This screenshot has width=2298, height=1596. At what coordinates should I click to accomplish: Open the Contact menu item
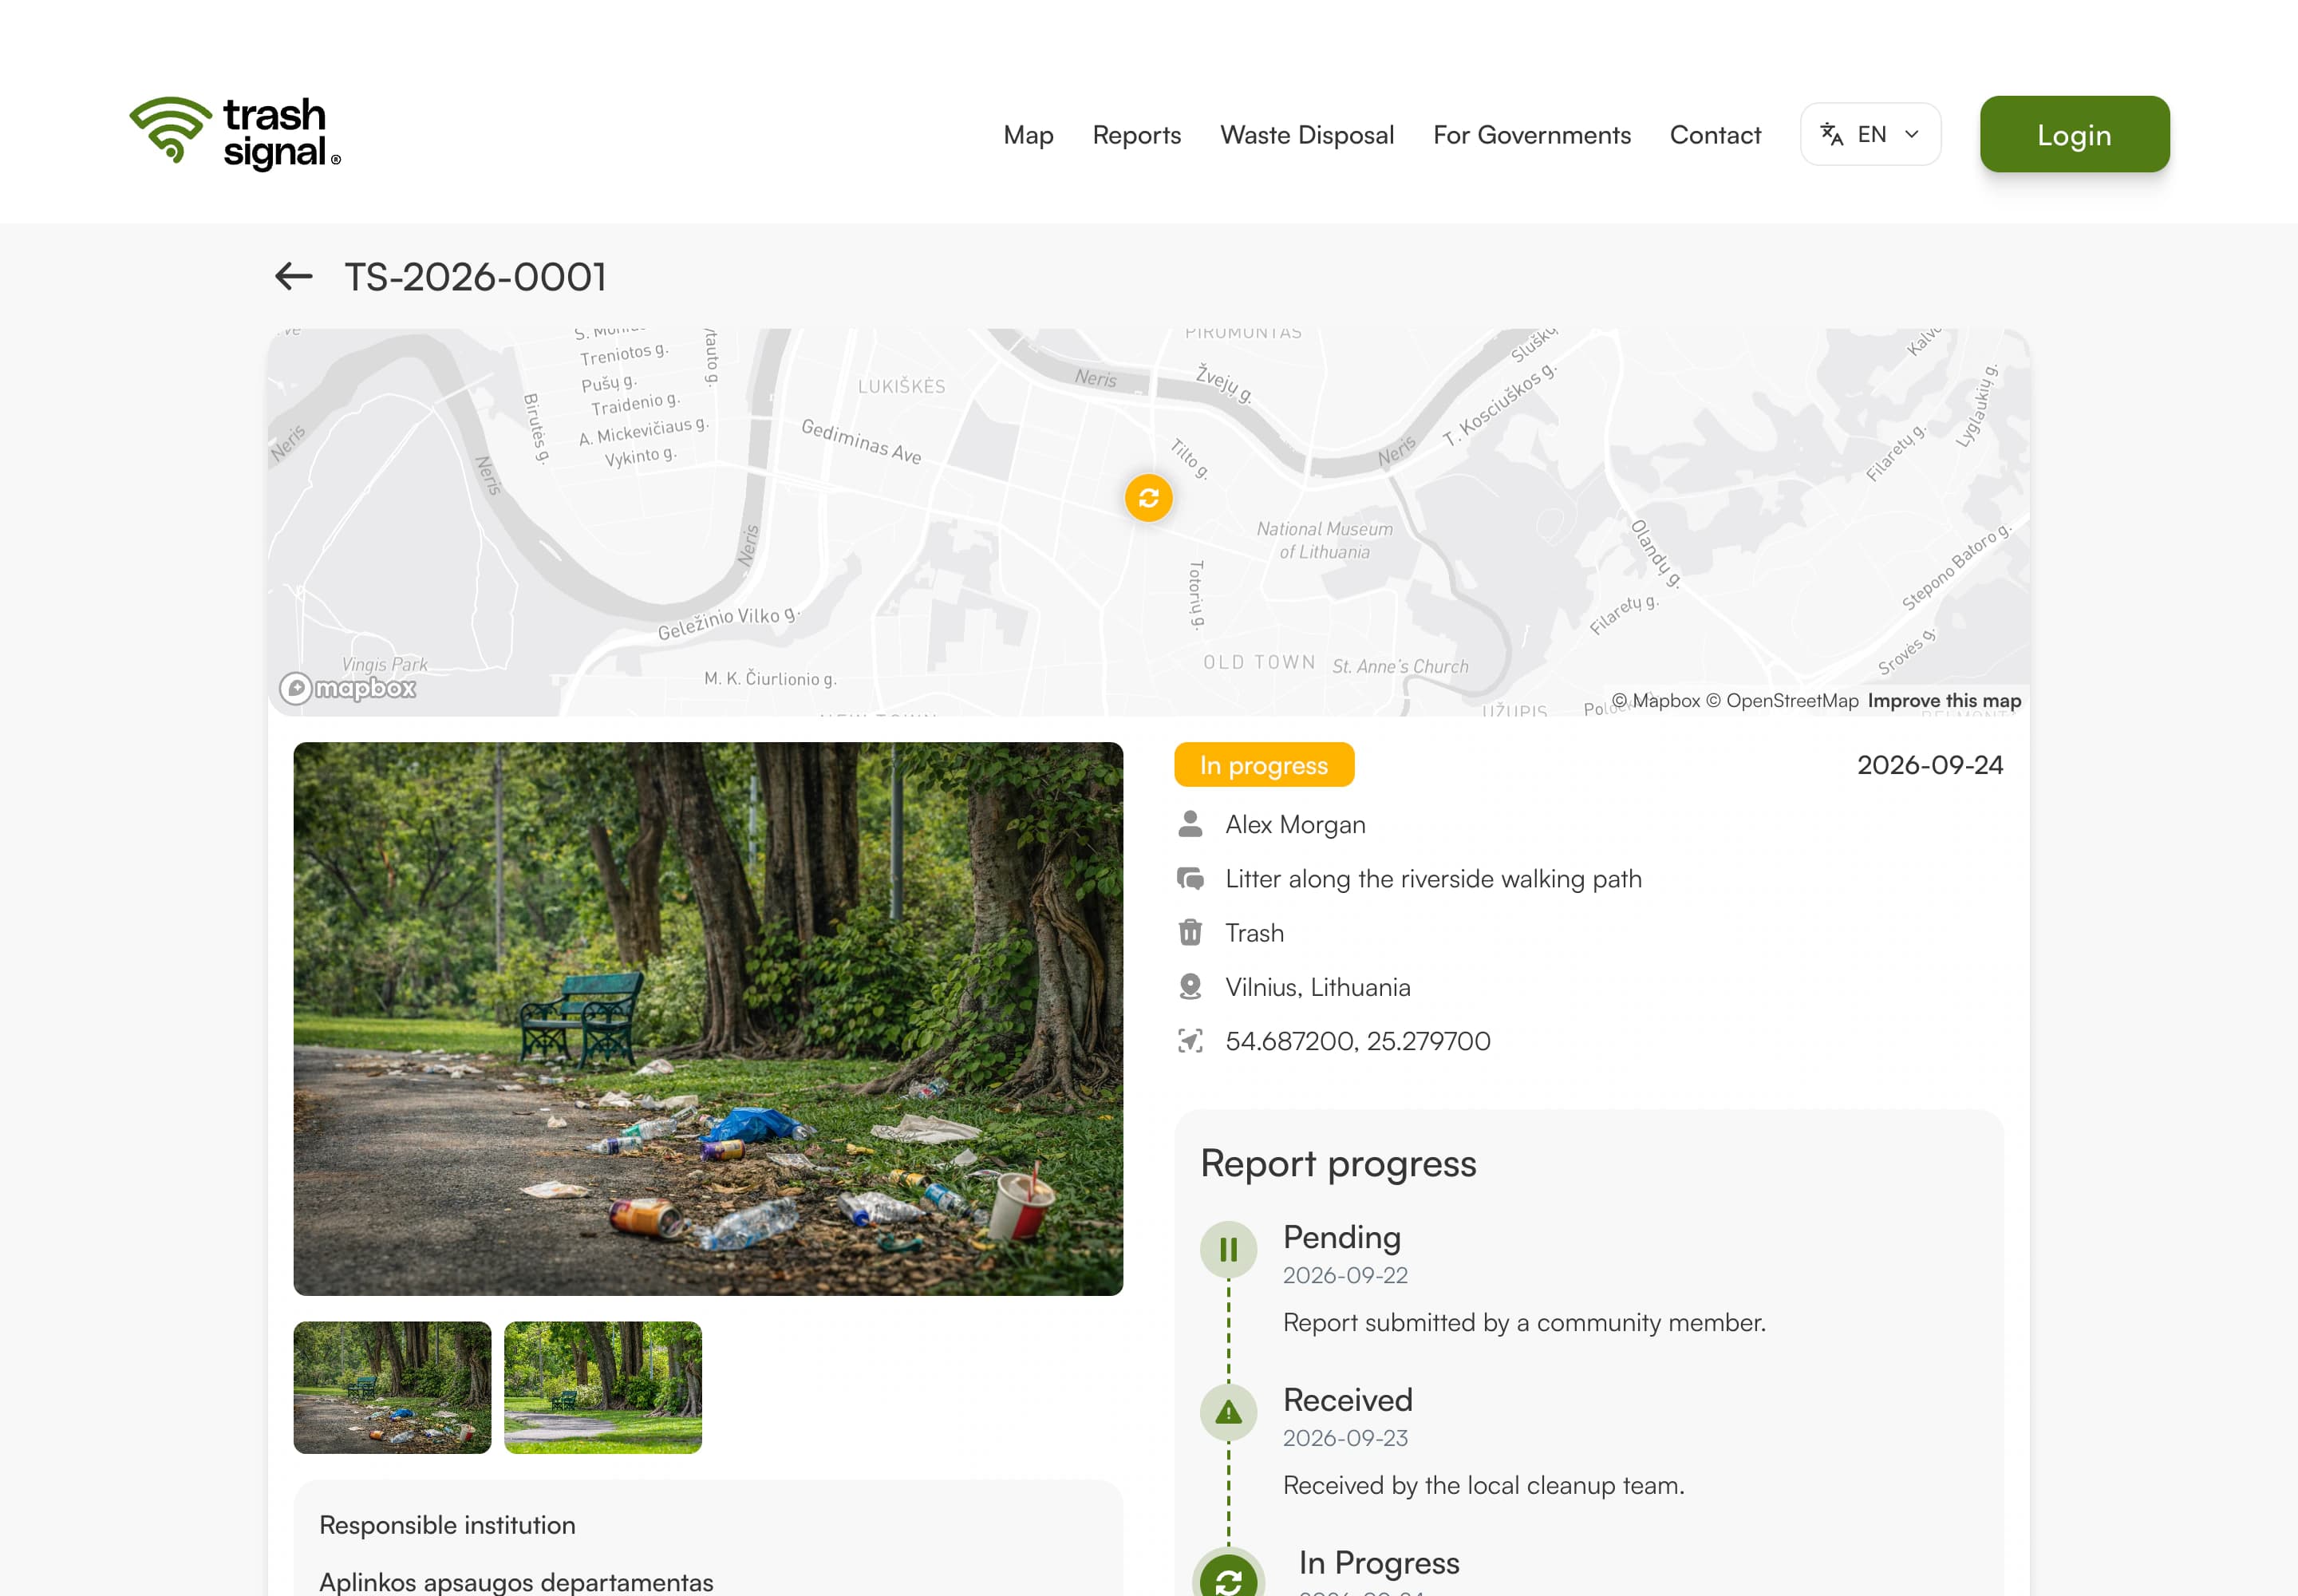pyautogui.click(x=1715, y=135)
